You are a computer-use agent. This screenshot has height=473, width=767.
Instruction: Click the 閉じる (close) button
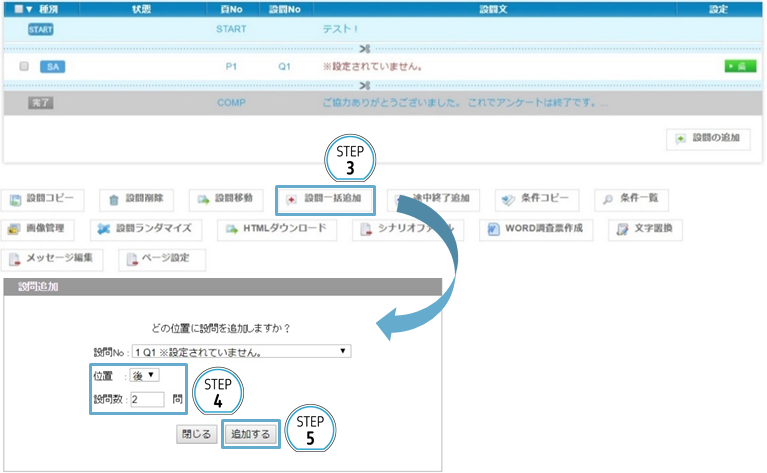196,435
